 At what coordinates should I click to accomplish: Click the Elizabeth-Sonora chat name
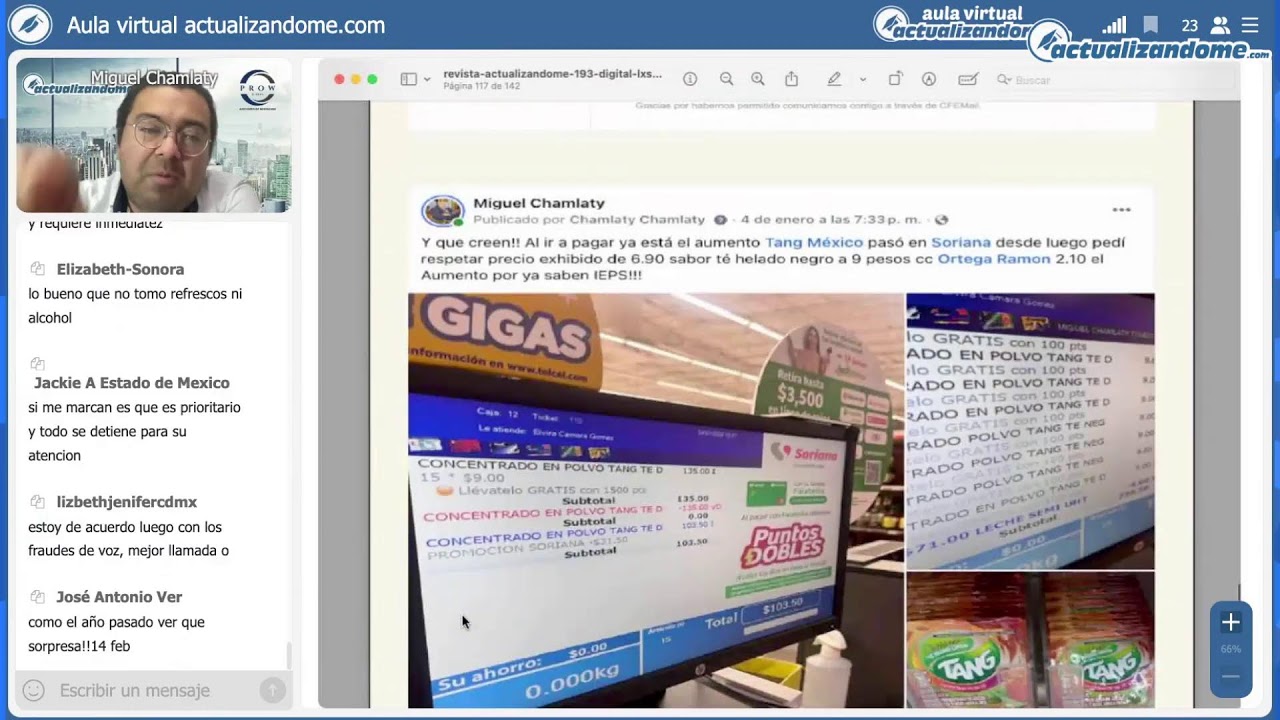[x=120, y=269]
